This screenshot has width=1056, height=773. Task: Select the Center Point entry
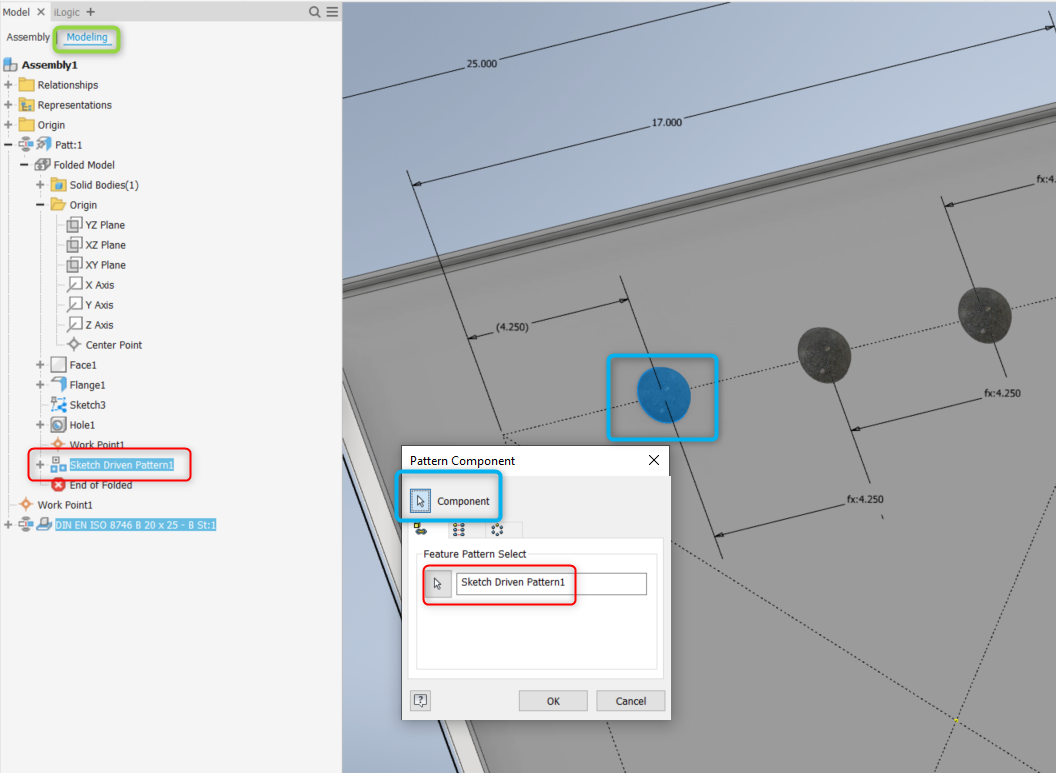114,345
